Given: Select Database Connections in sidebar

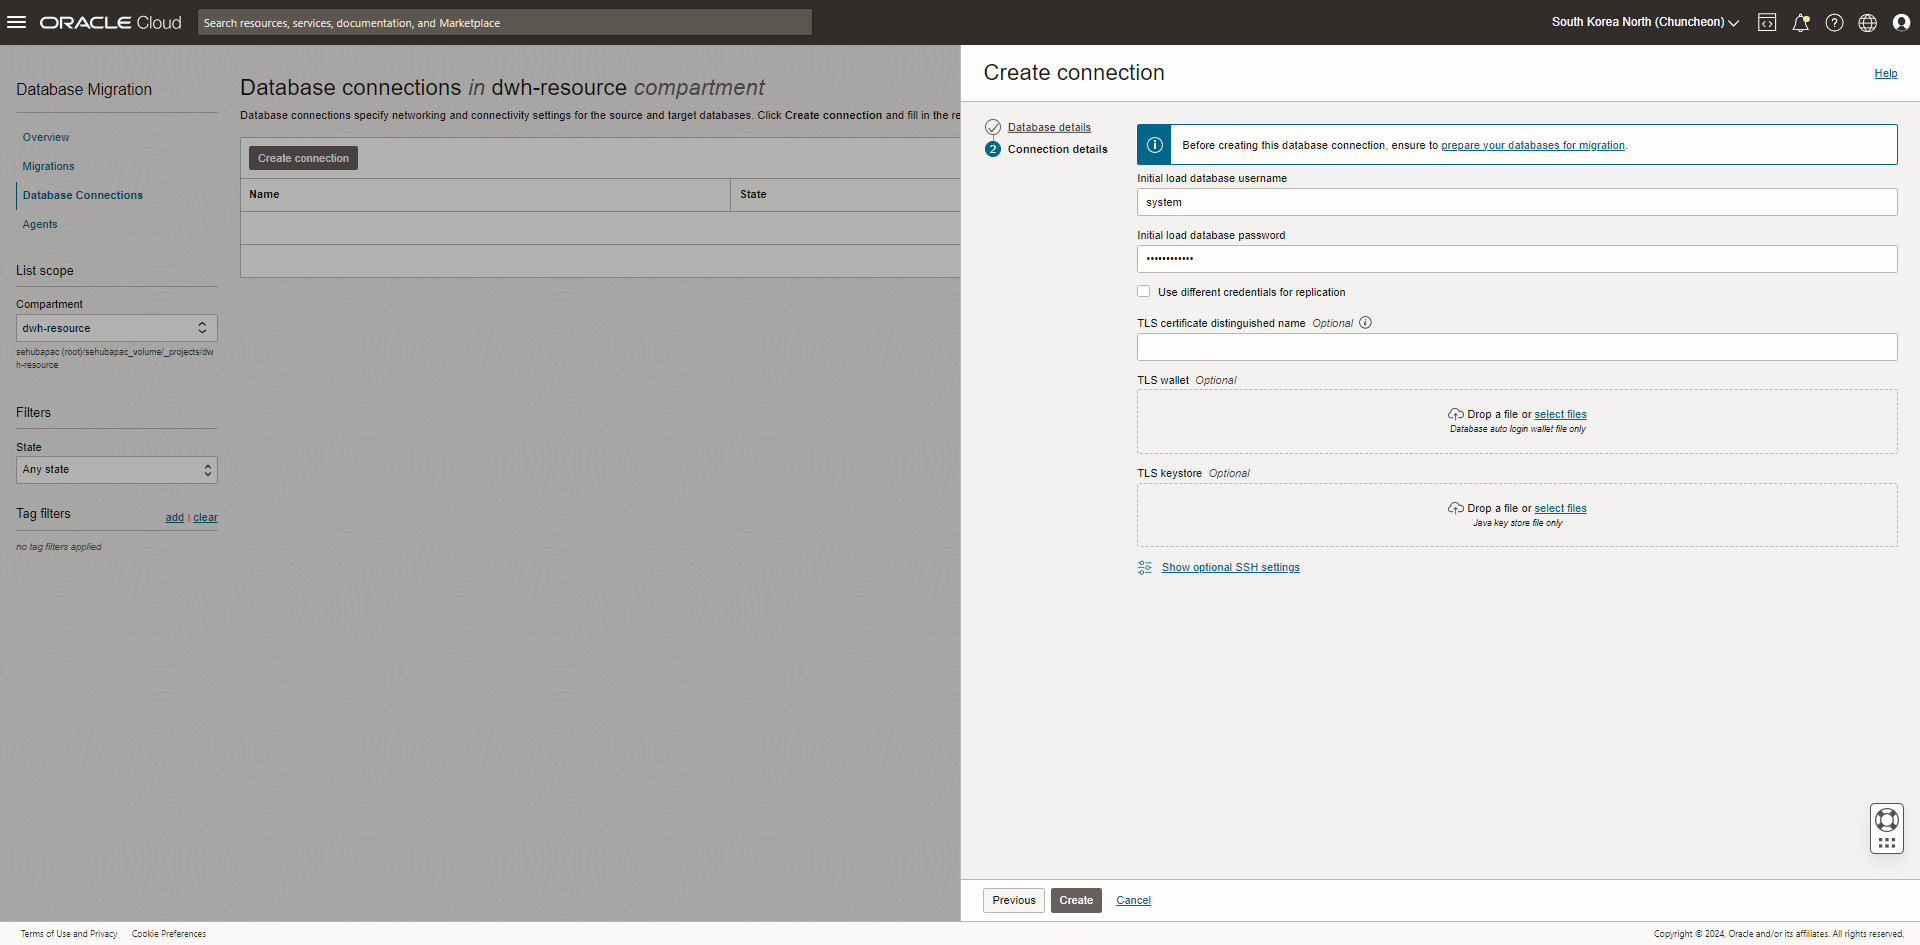Looking at the screenshot, I should click(x=83, y=195).
